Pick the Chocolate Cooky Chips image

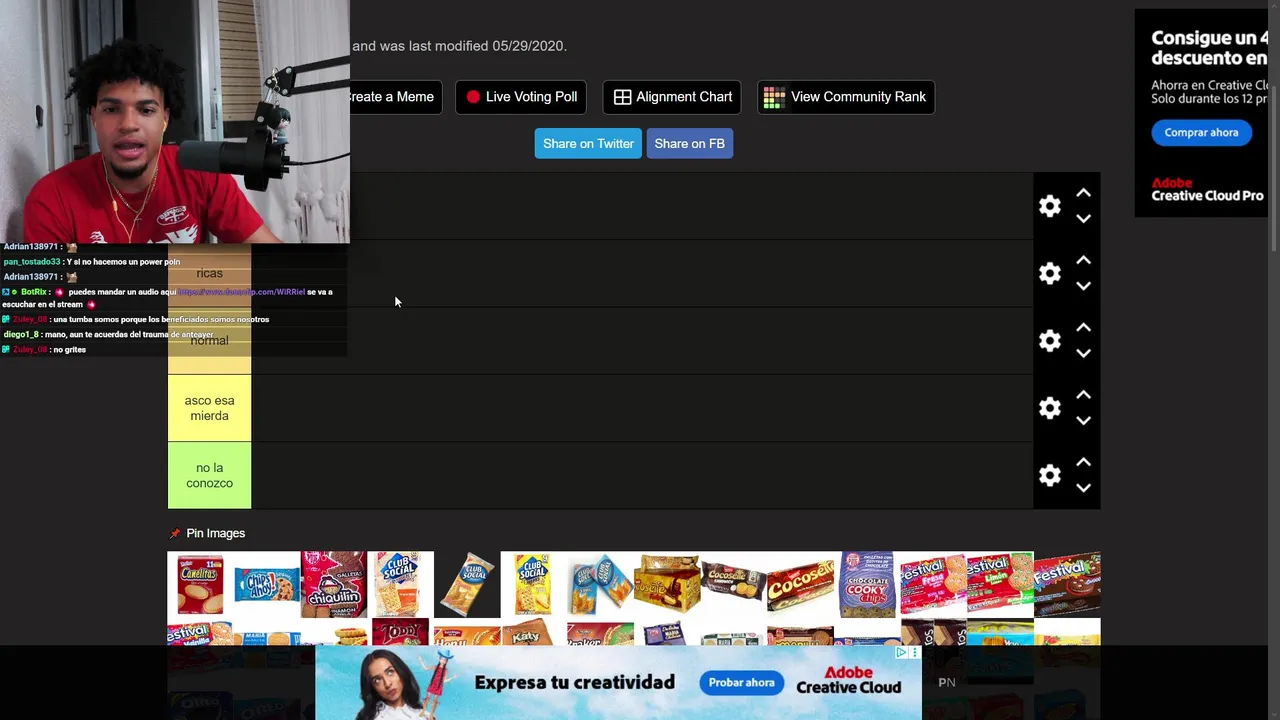(867, 584)
